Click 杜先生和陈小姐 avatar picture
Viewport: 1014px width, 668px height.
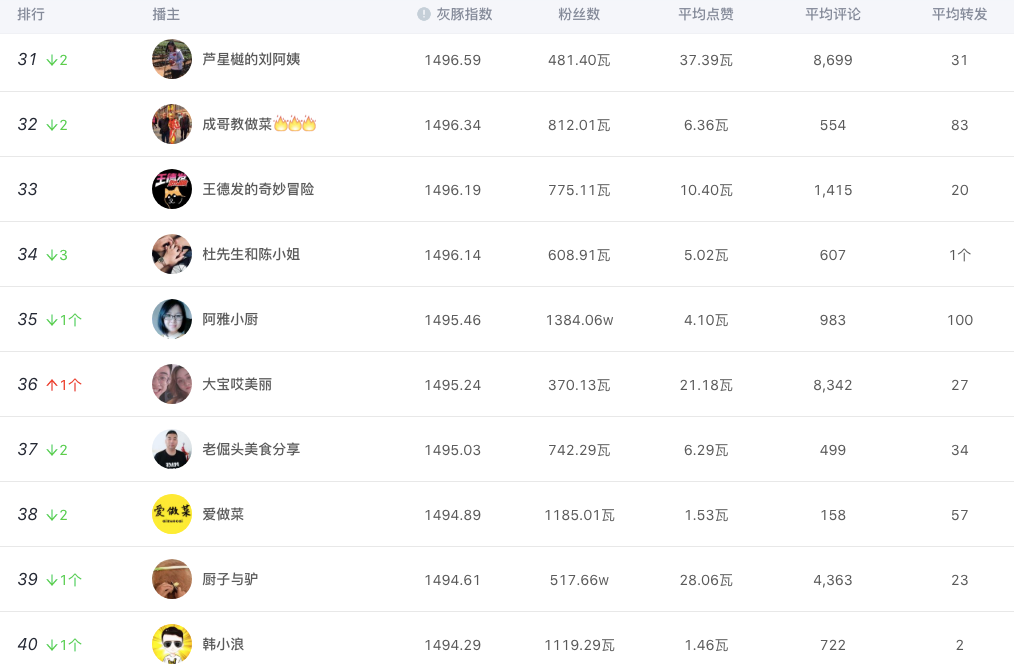click(172, 254)
